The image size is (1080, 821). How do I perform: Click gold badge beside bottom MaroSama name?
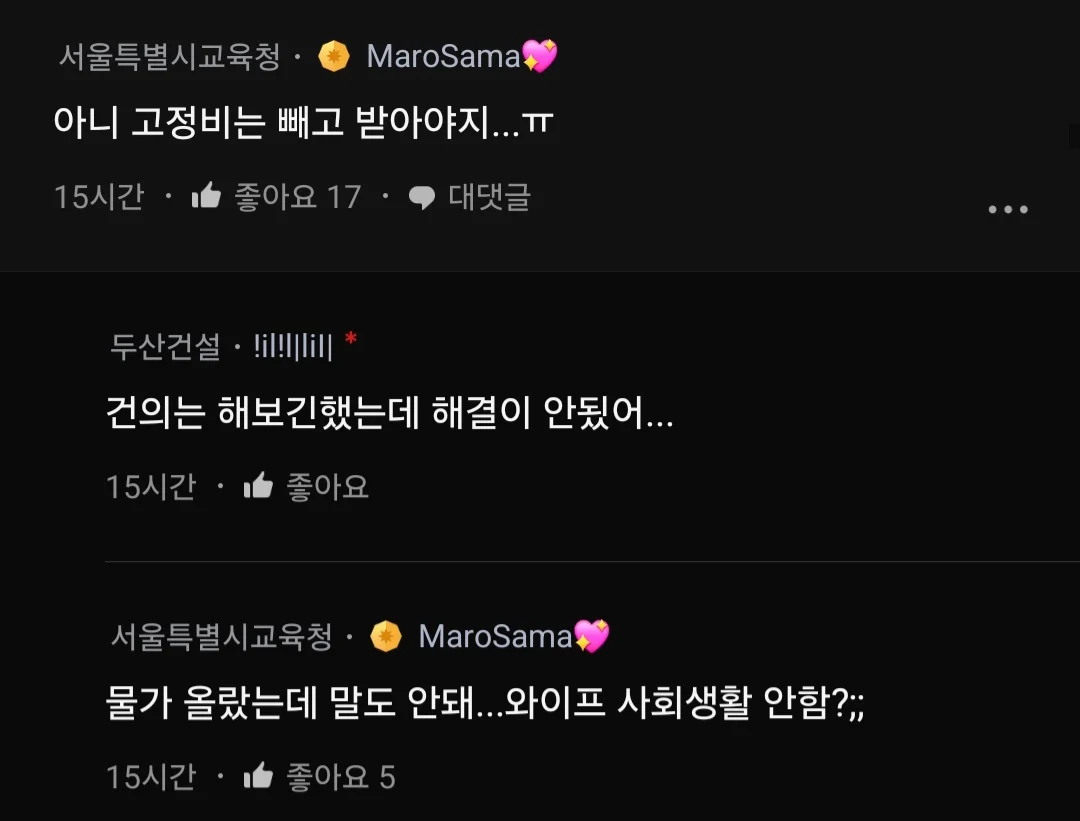click(x=386, y=636)
